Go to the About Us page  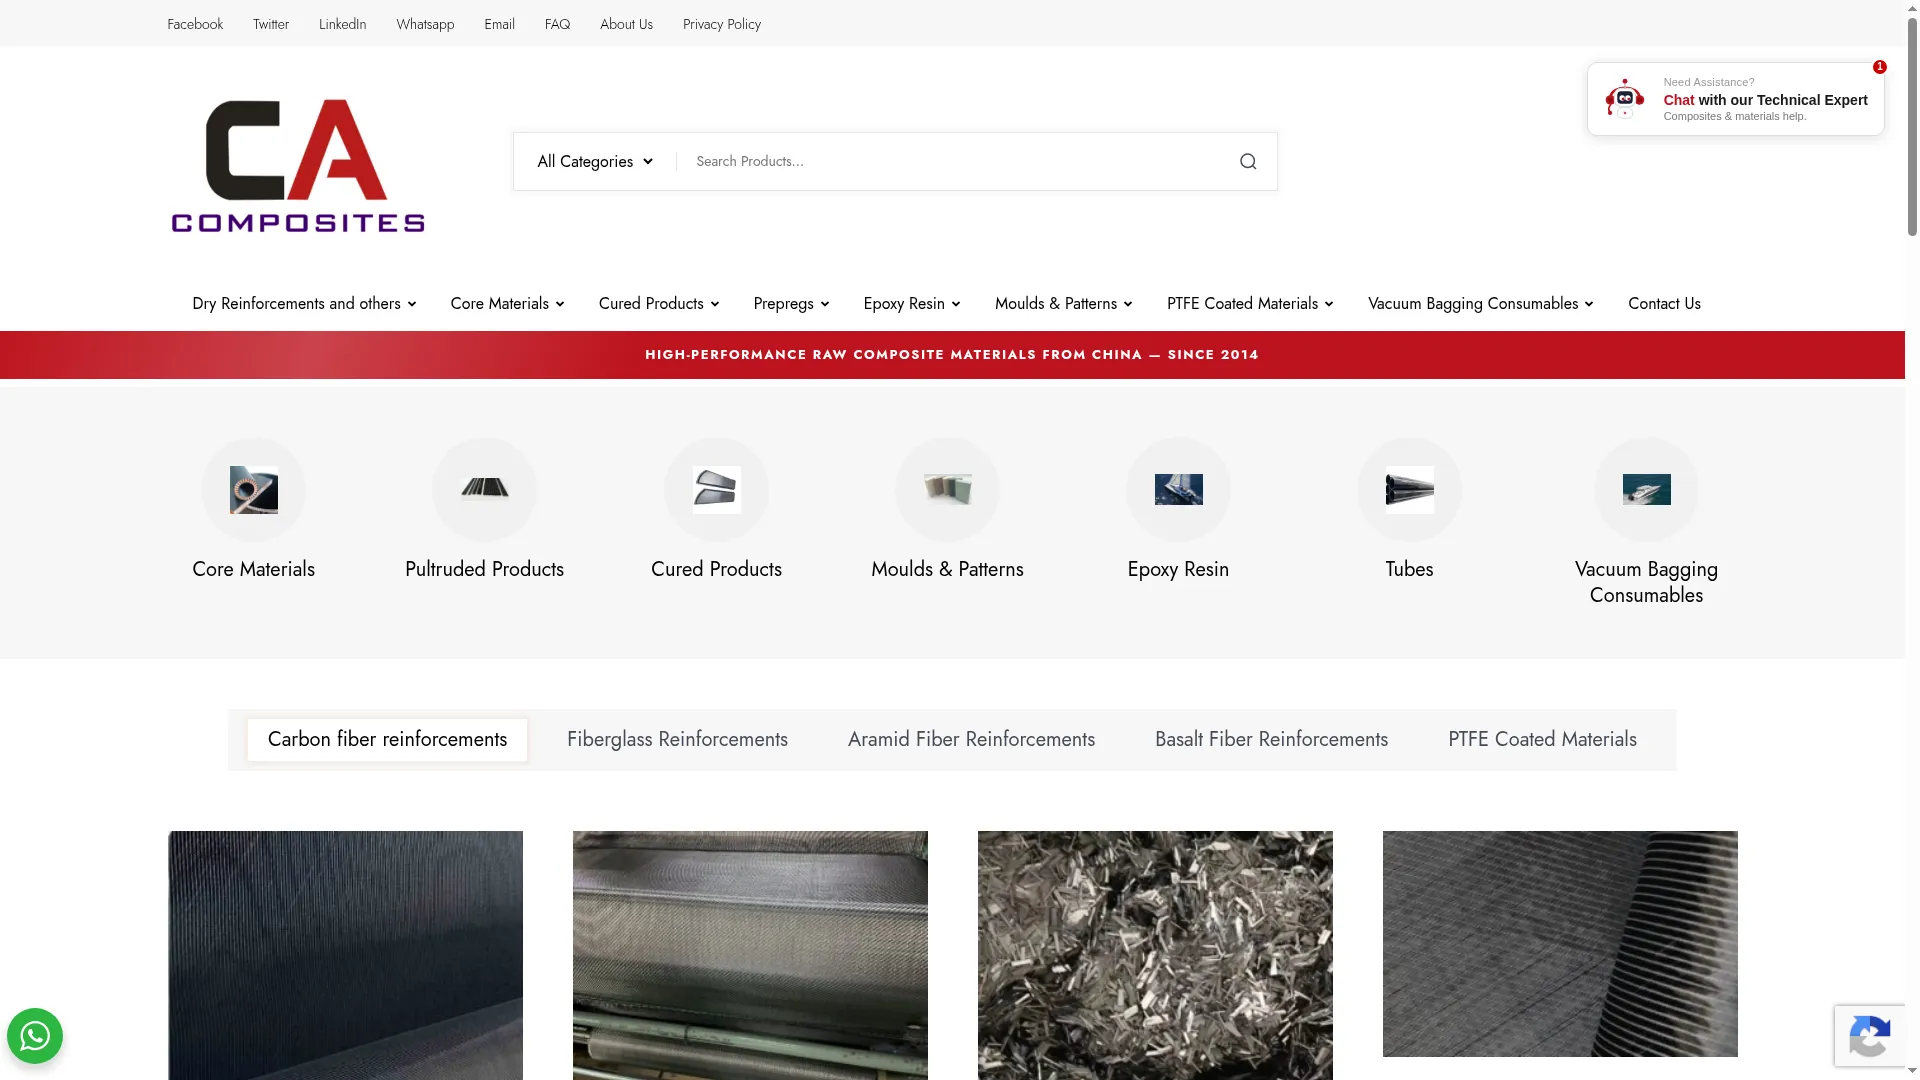(x=626, y=24)
